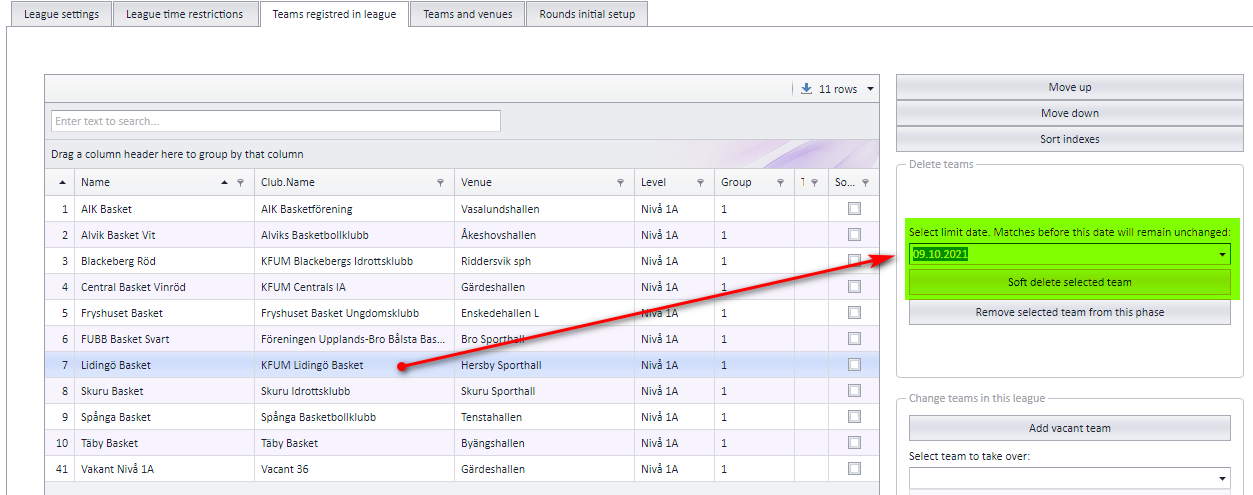This screenshot has height=495, width=1253.
Task: Select the Vakant Nivå 1A name cell
Action: pyautogui.click(x=164, y=469)
